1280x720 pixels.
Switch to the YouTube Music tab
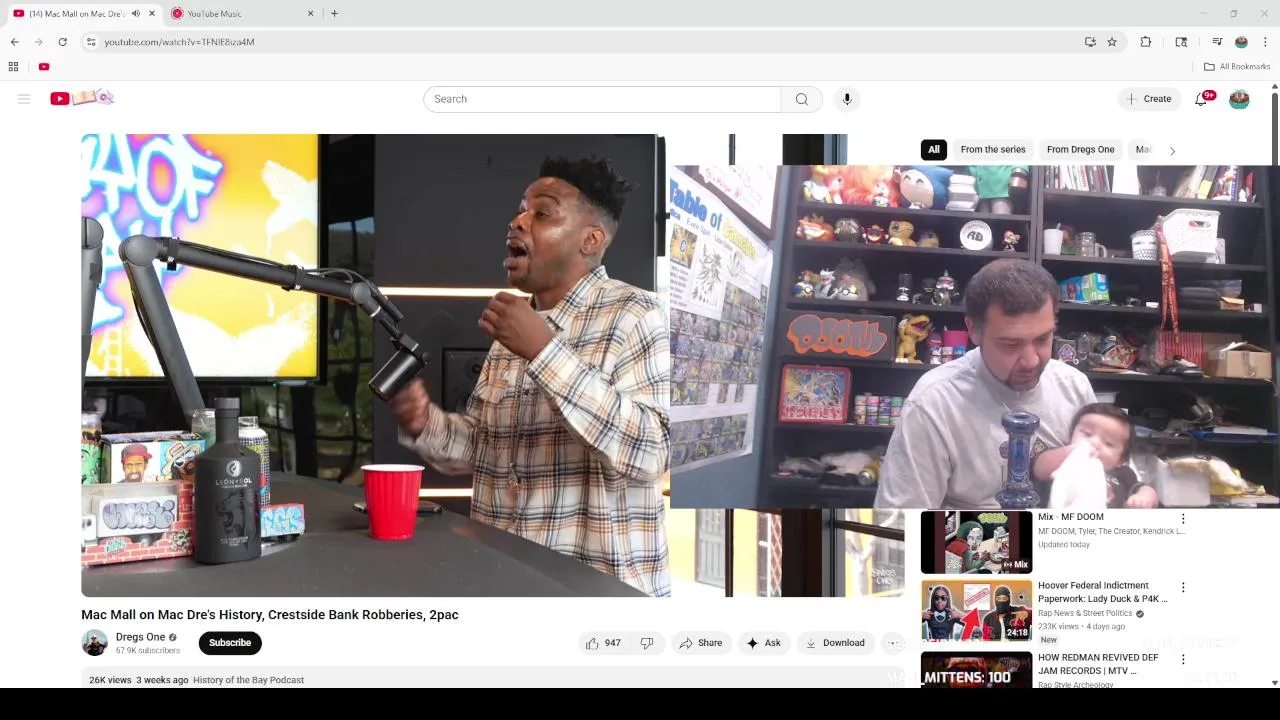[x=242, y=14]
